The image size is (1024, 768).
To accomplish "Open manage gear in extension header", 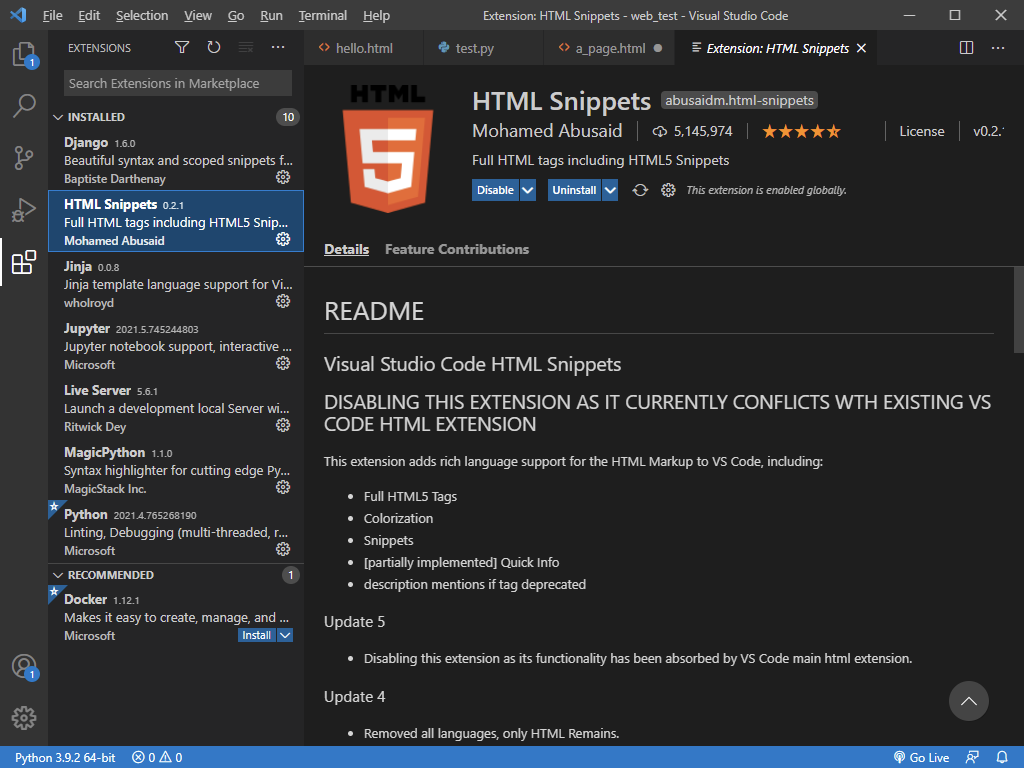I will click(x=668, y=190).
